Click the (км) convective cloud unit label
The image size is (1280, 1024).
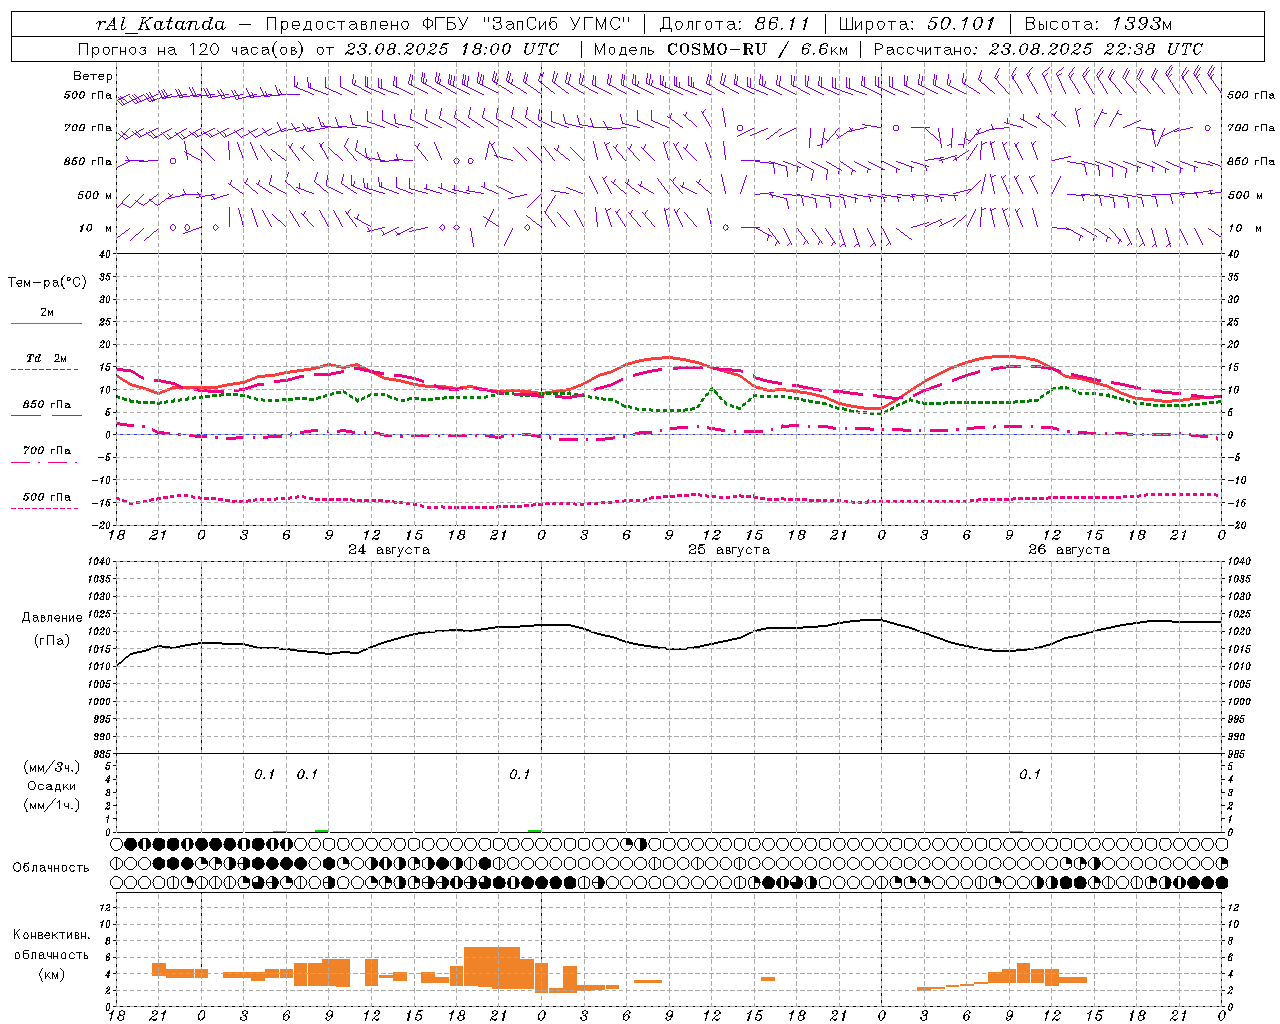(x=53, y=974)
